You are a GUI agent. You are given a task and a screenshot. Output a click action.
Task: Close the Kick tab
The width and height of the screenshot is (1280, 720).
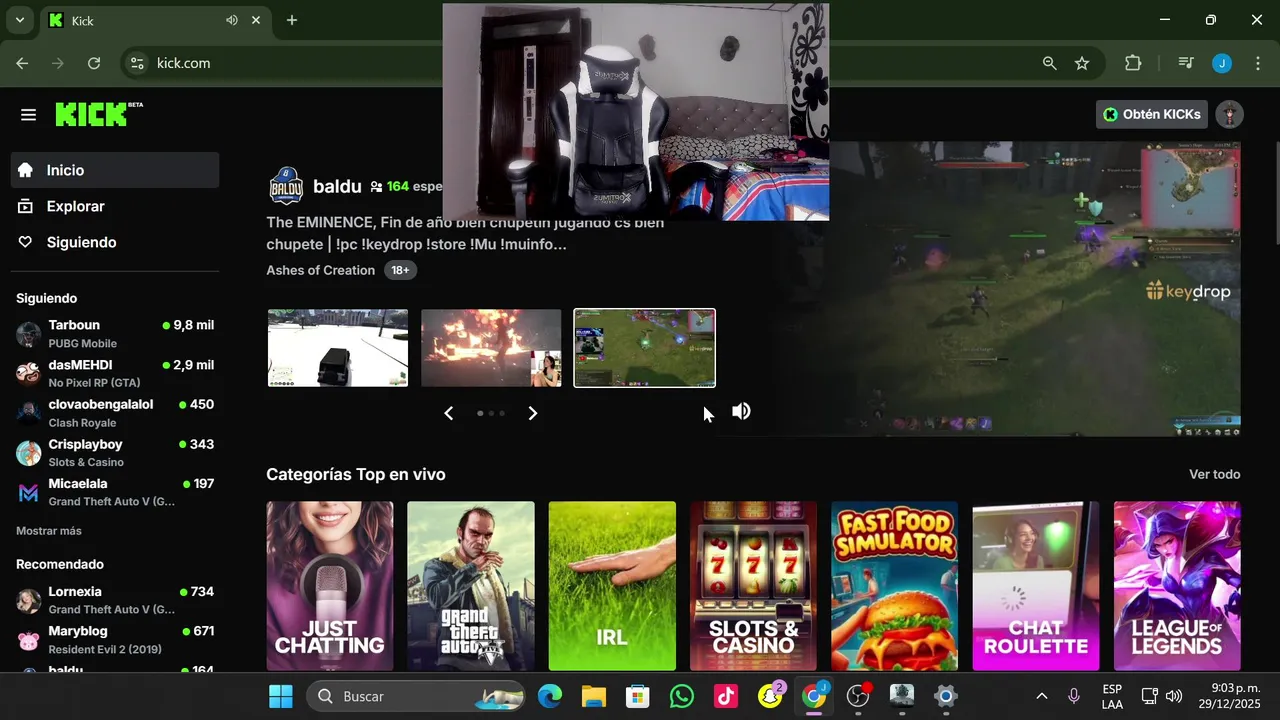[x=256, y=20]
